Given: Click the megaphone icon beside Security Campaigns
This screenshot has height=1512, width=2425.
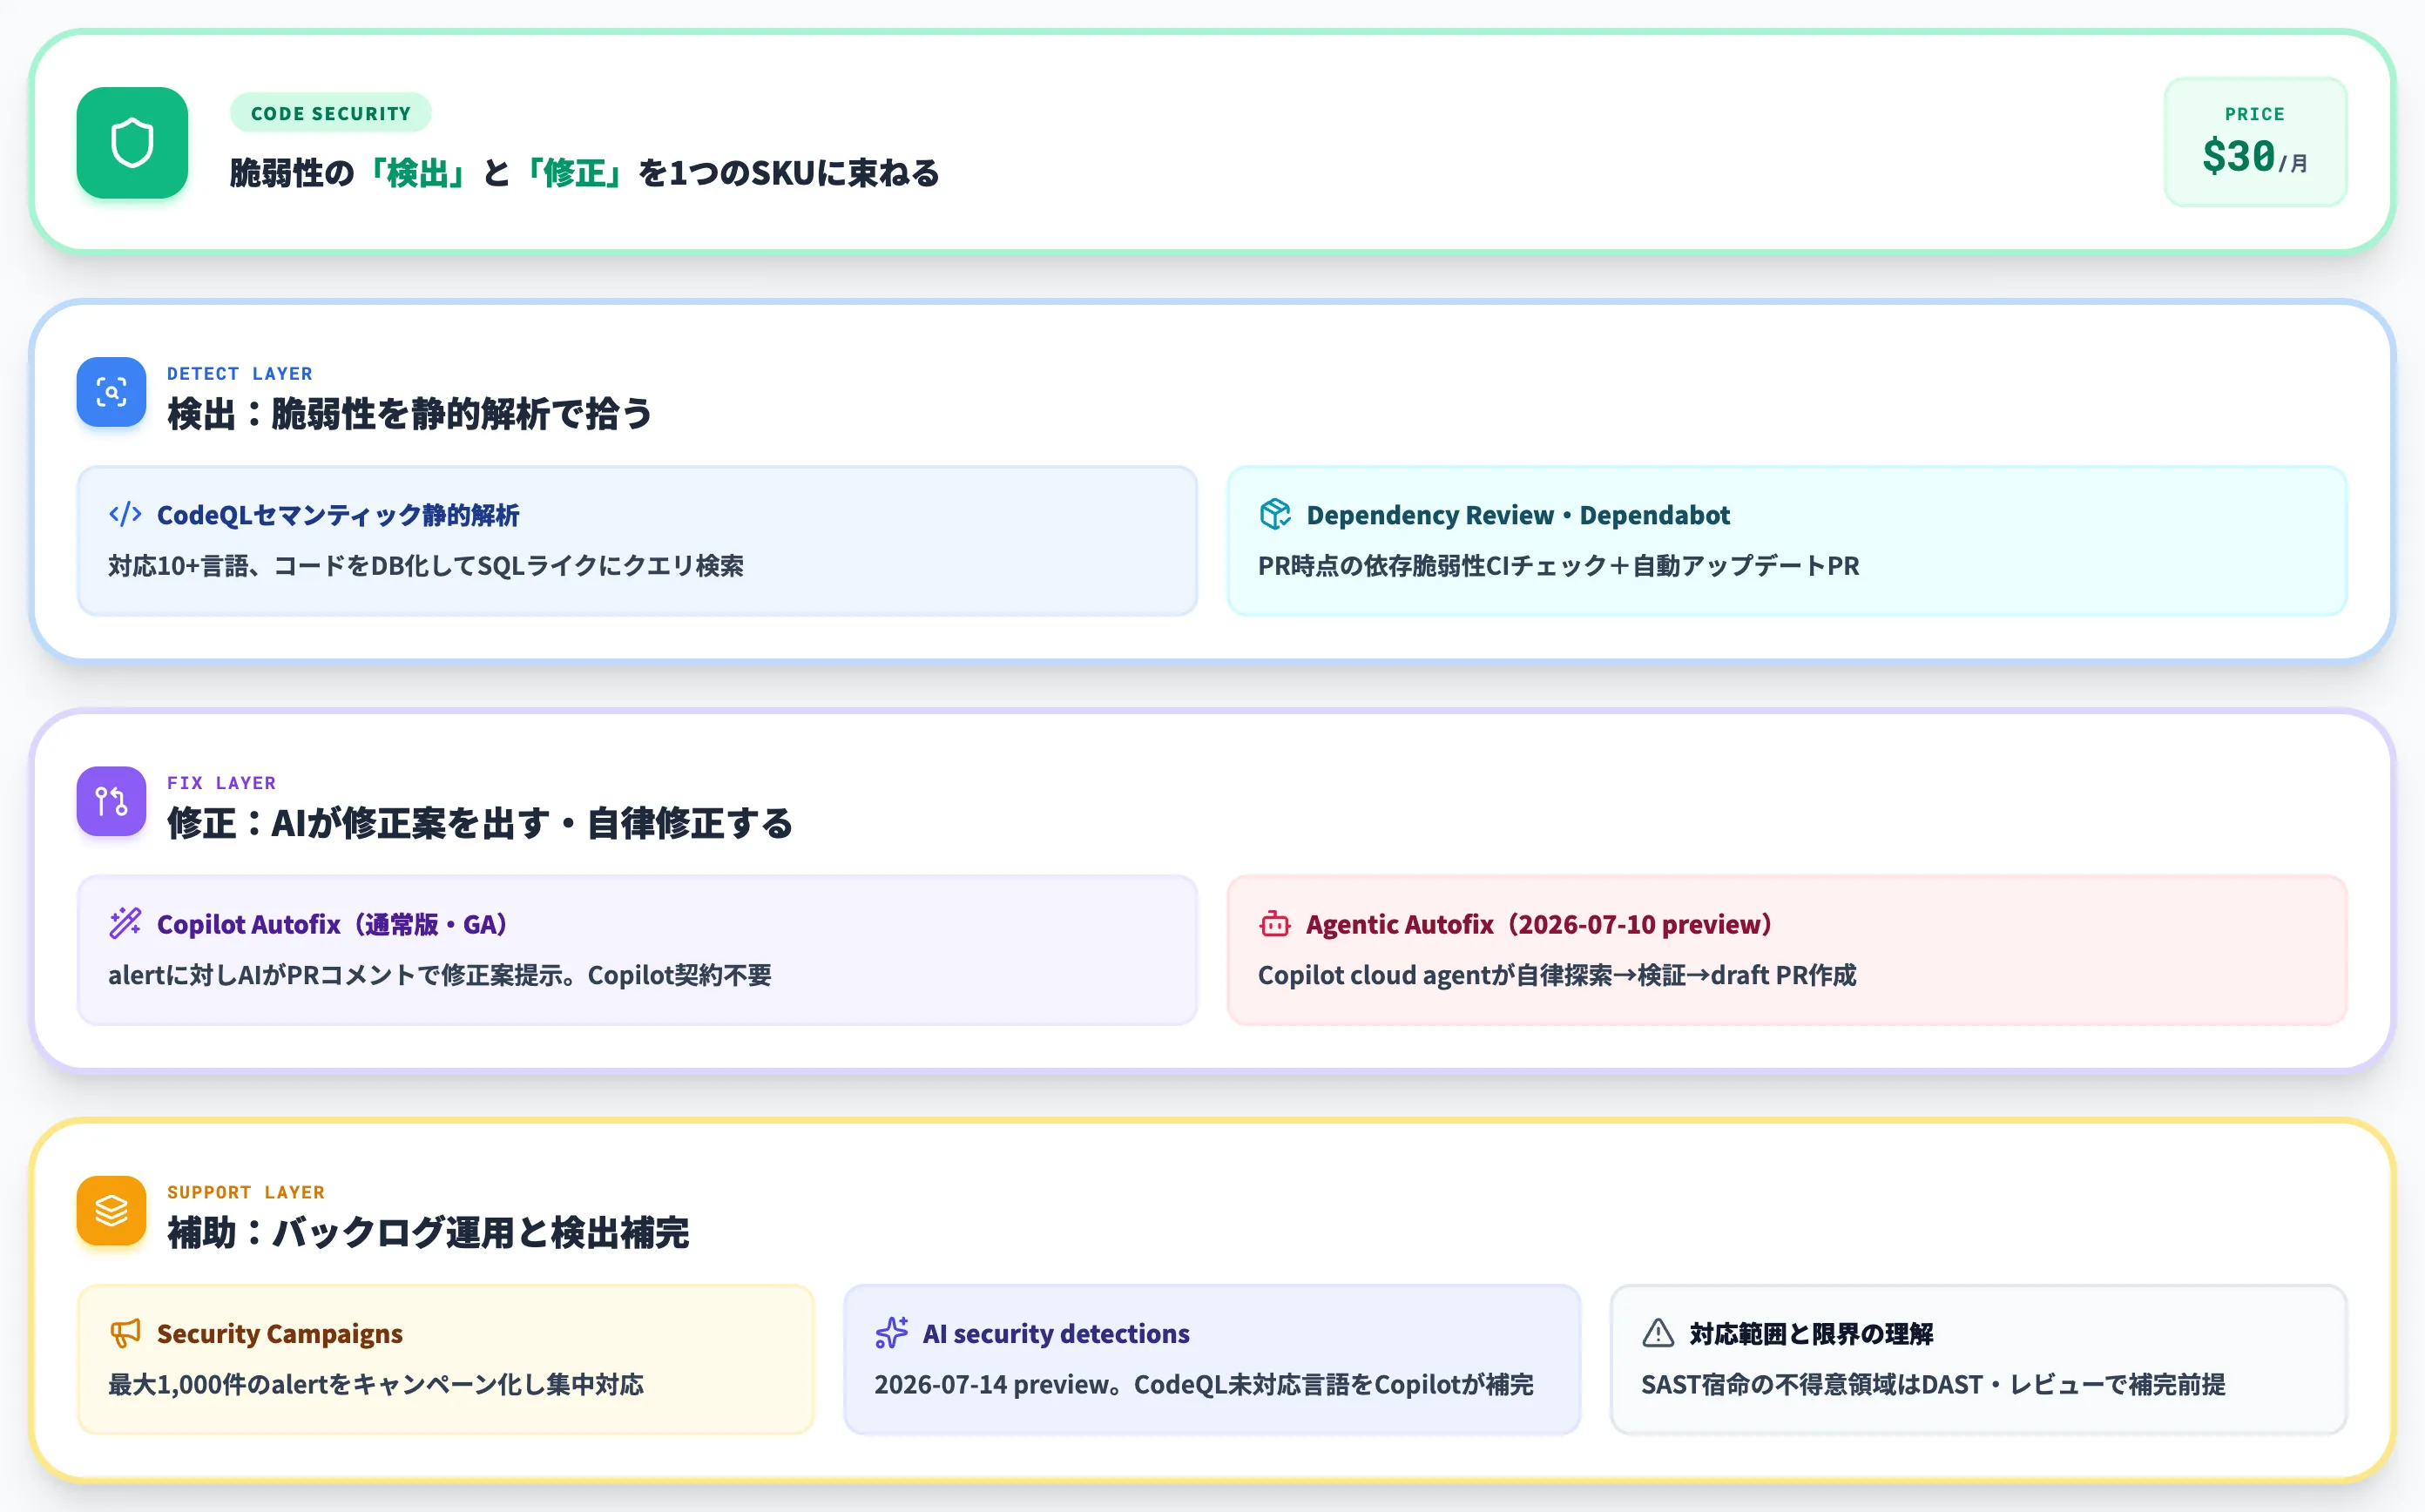Looking at the screenshot, I should [125, 1333].
